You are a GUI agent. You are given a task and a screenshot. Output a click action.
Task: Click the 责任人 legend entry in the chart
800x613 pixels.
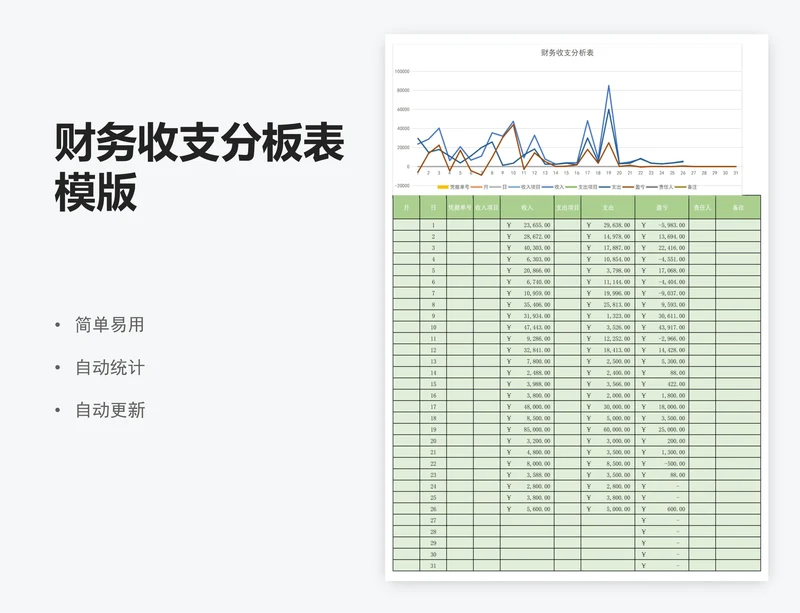[x=661, y=187]
